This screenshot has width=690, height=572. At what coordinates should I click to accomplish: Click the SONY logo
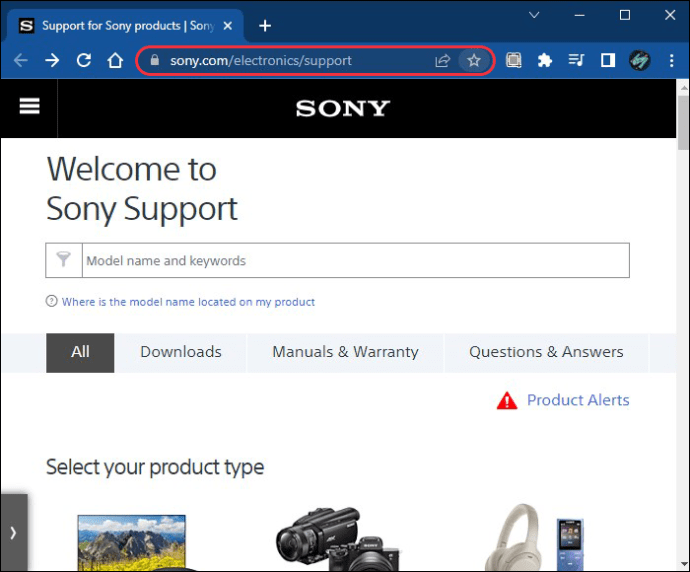343,109
